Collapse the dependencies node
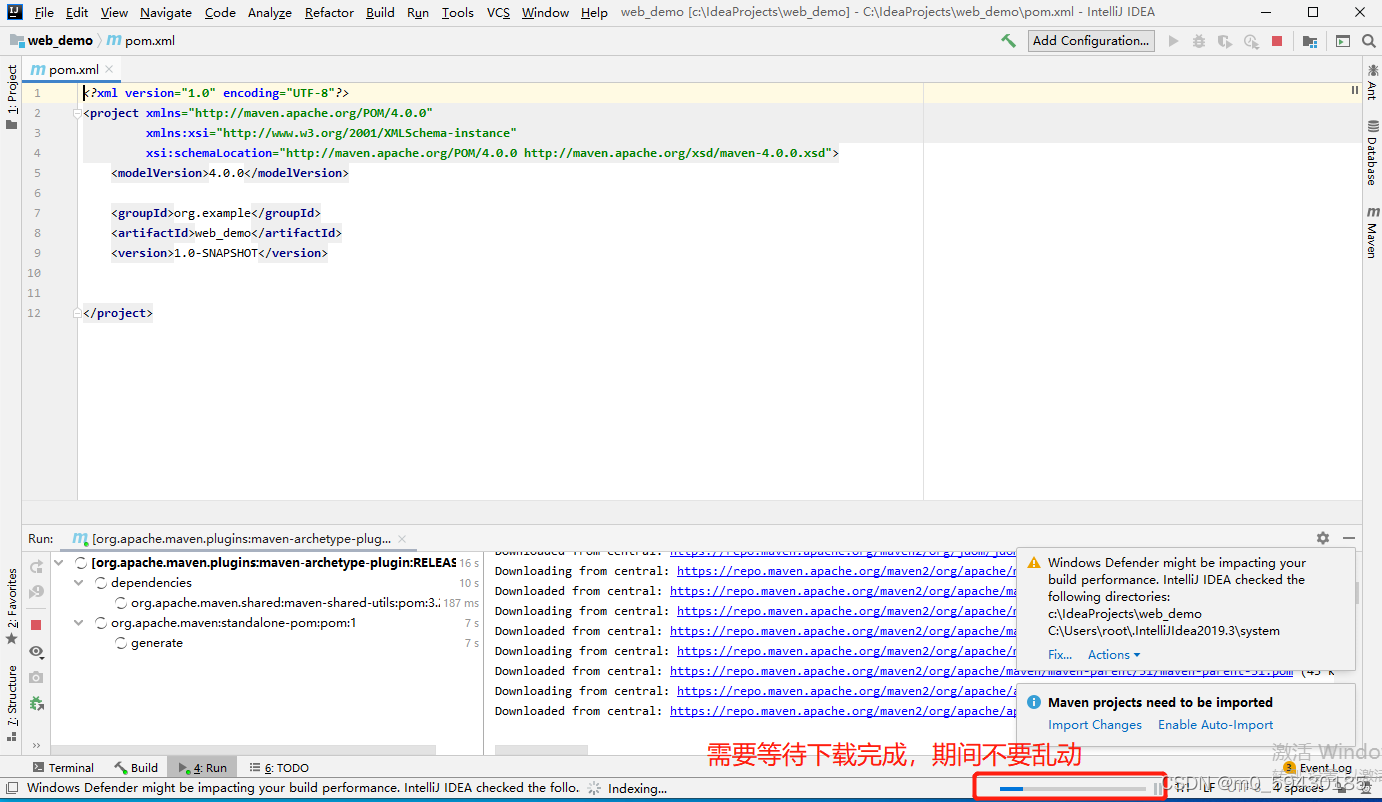This screenshot has height=802, width=1382. pyautogui.click(x=80, y=583)
